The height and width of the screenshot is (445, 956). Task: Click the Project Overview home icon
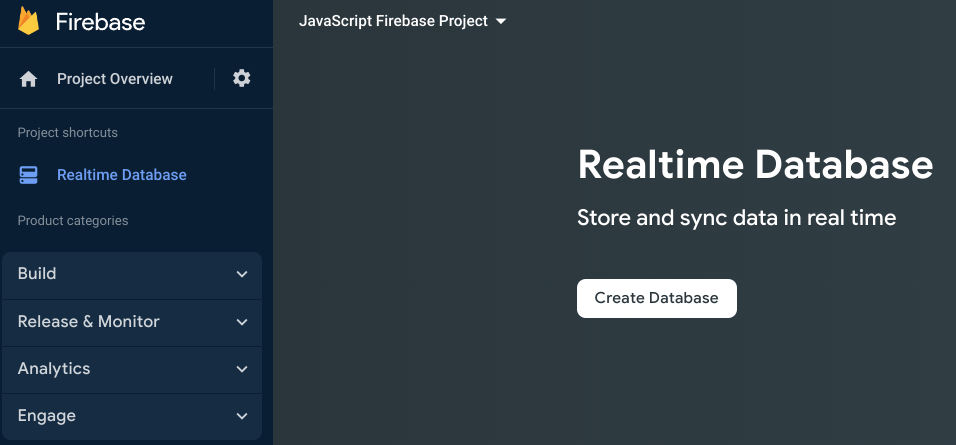(x=28, y=79)
